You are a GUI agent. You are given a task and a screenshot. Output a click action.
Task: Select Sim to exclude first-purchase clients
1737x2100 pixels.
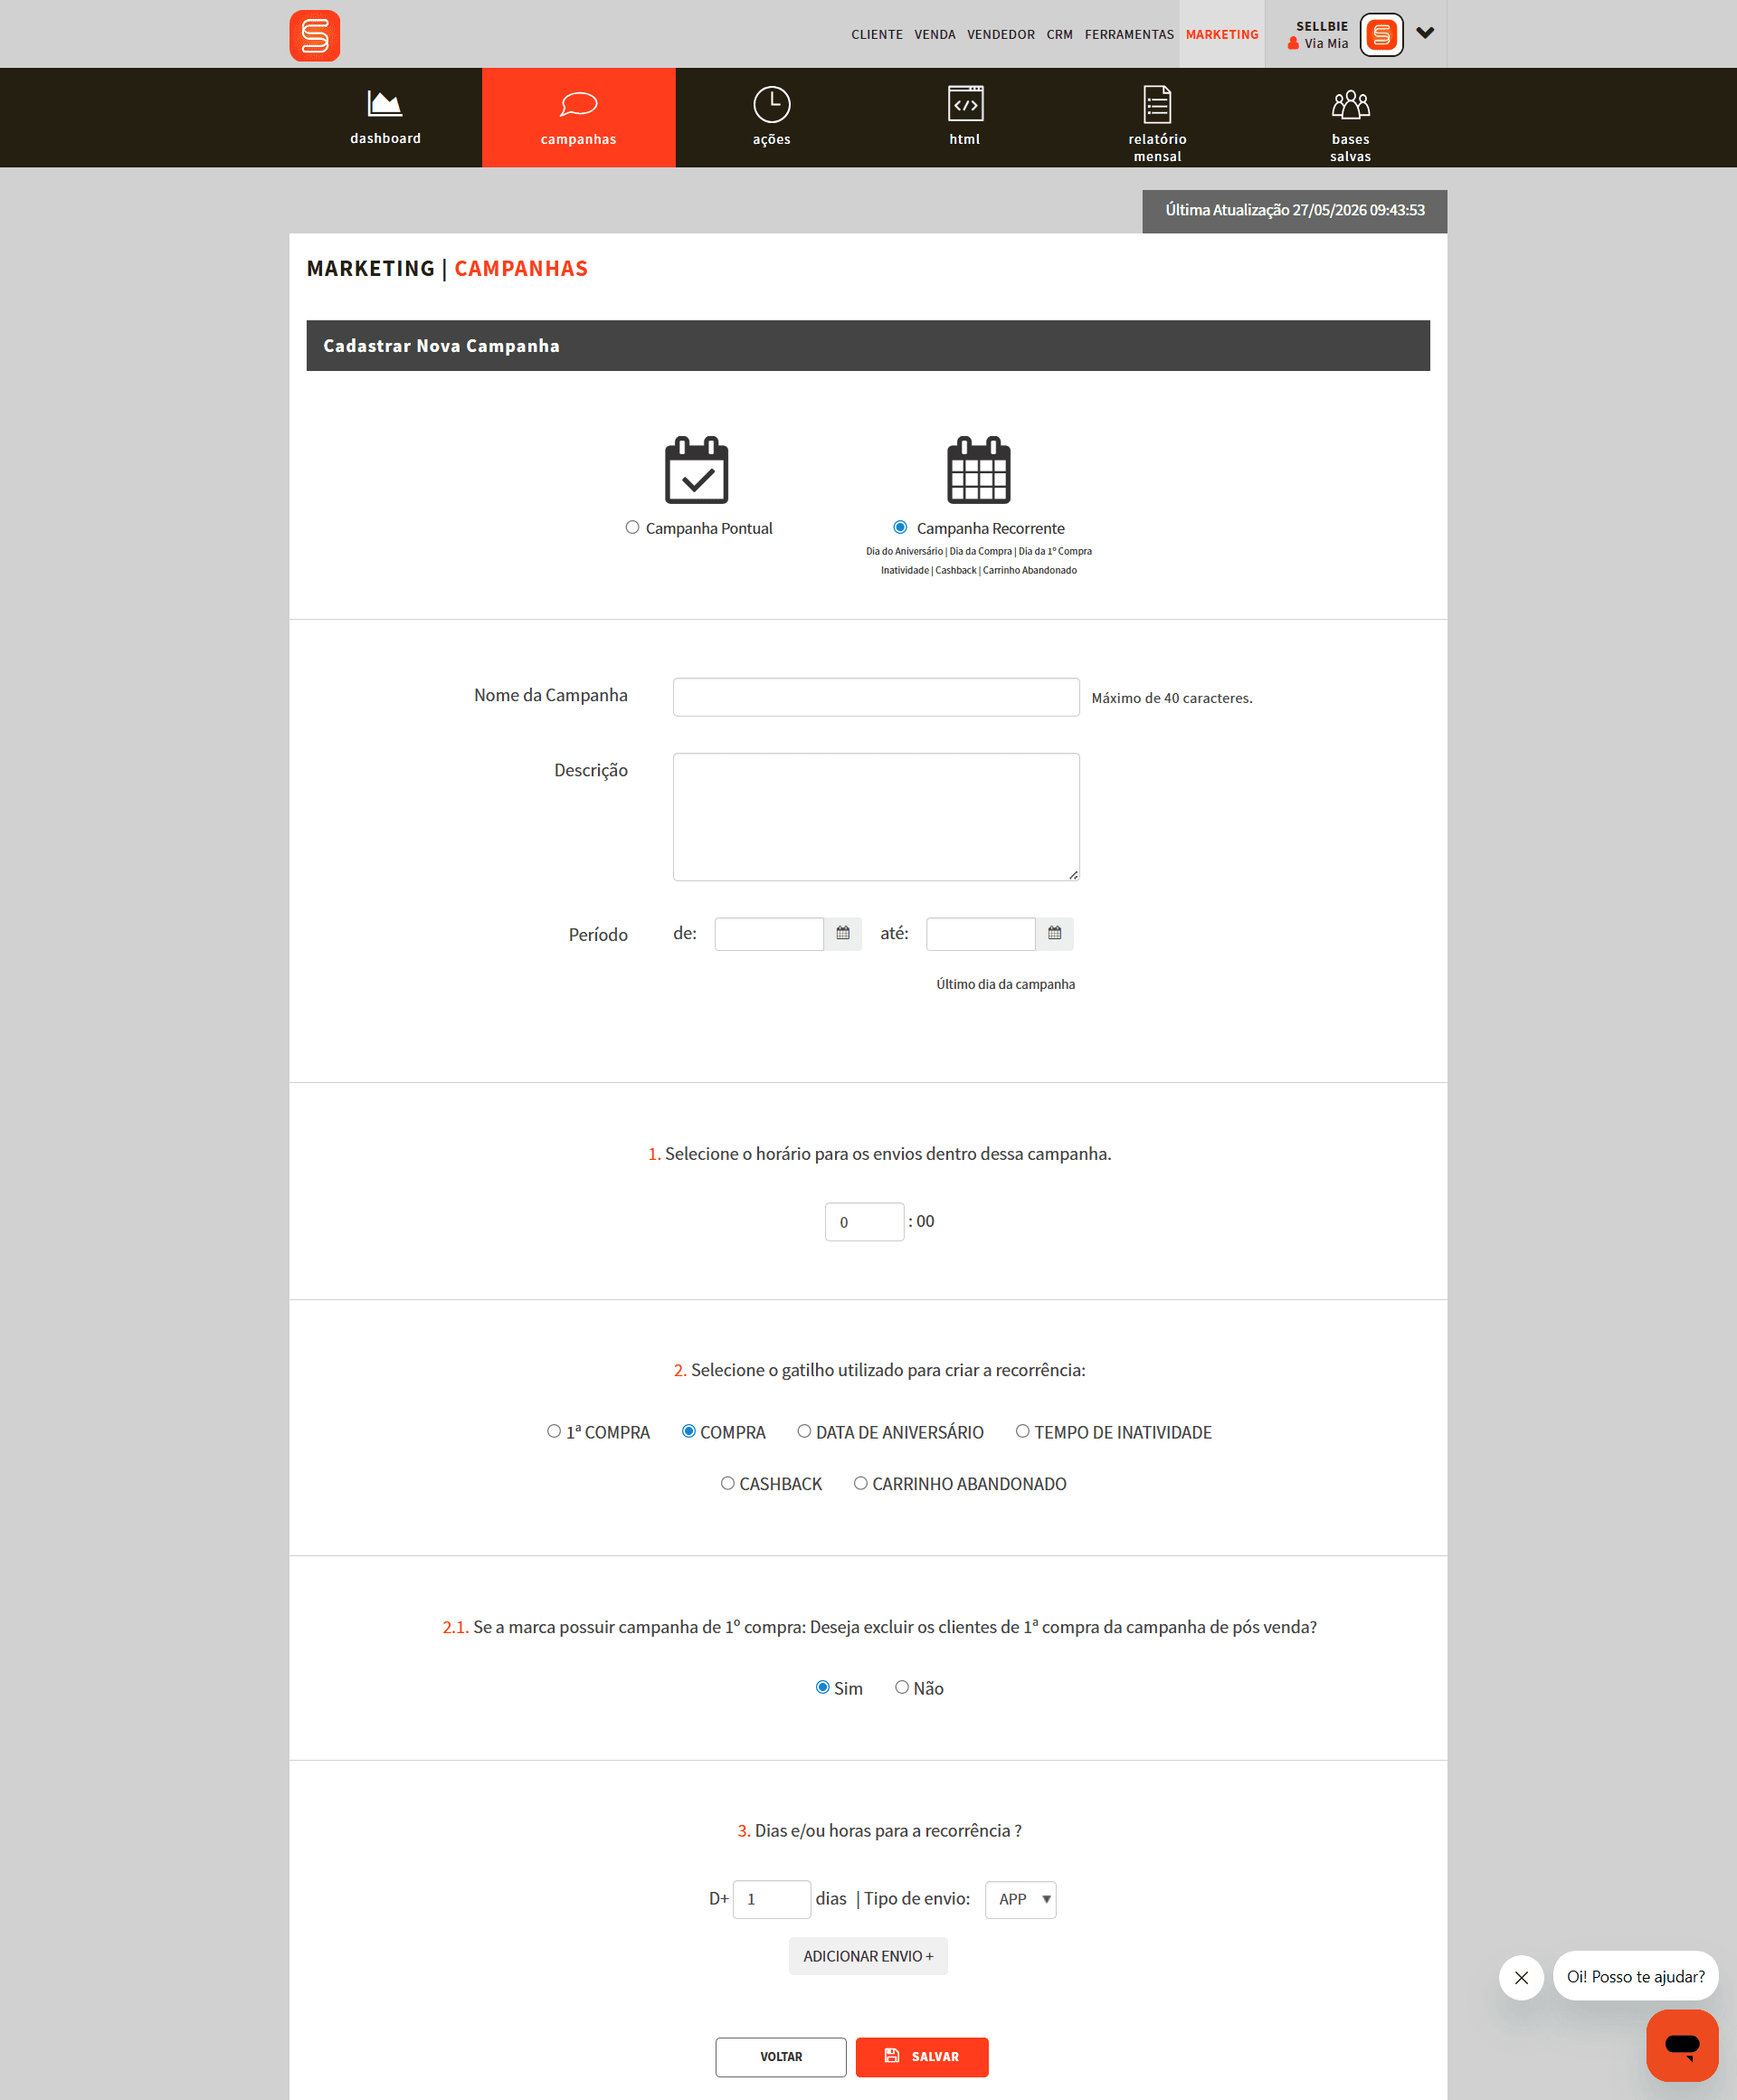point(822,1687)
